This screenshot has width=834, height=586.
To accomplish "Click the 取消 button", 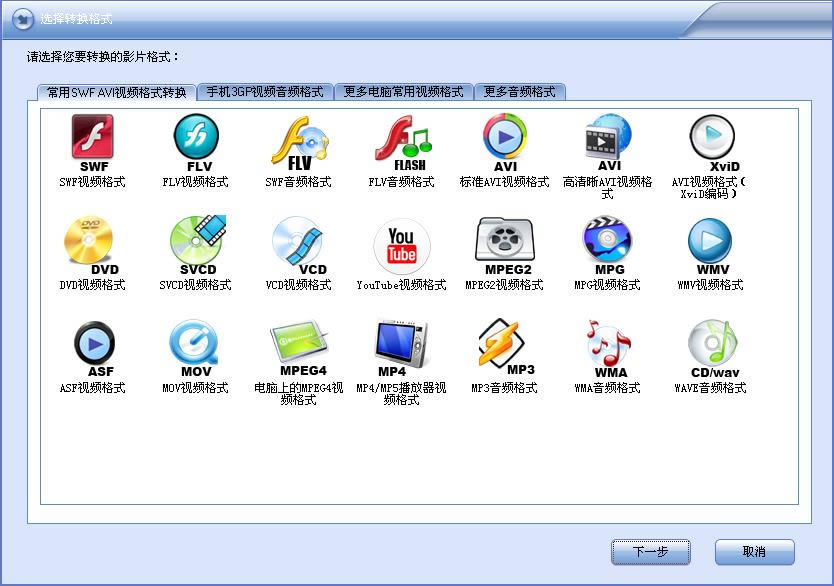I will pyautogui.click(x=754, y=552).
